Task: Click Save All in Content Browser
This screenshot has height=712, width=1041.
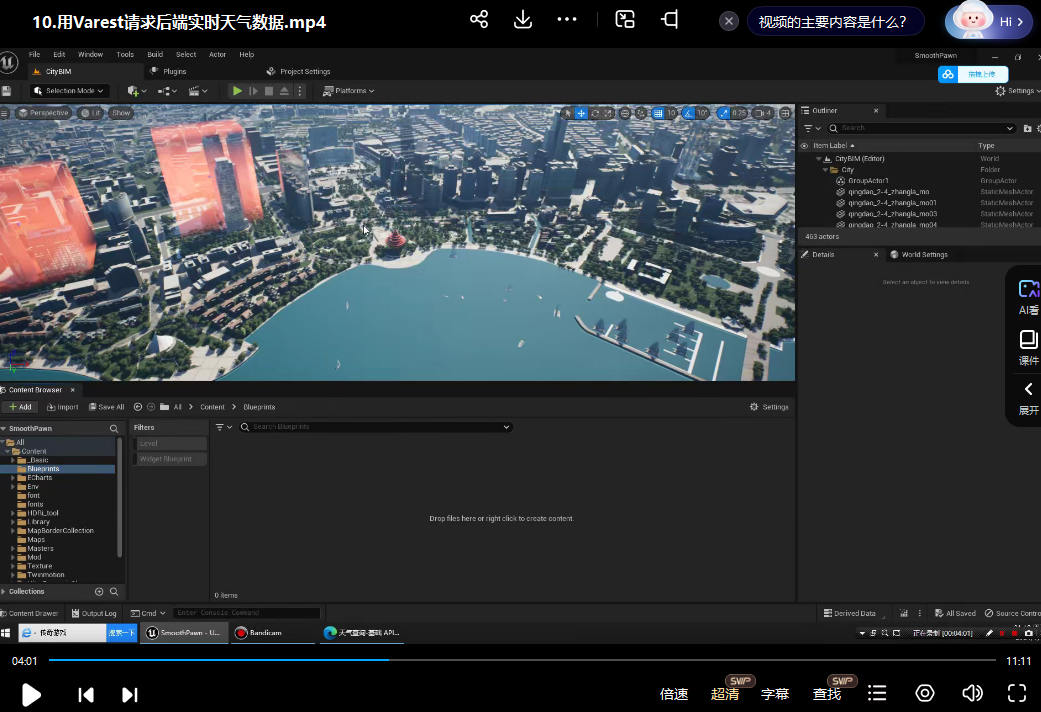Action: (x=106, y=407)
